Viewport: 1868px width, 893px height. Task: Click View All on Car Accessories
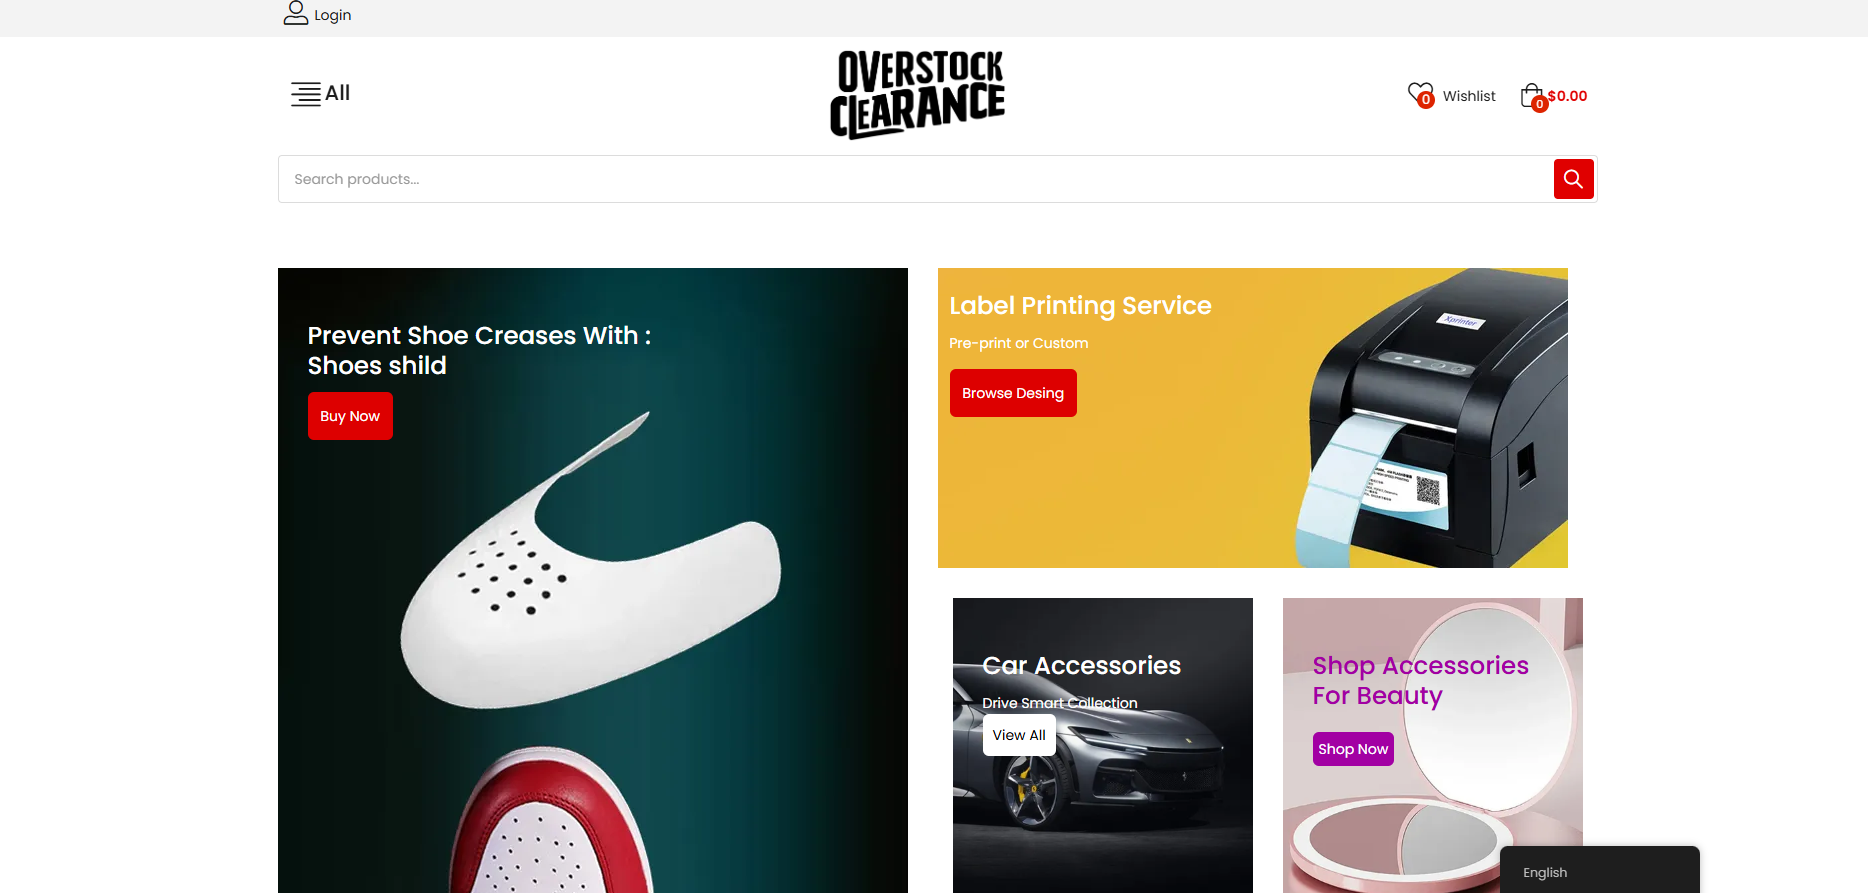pyautogui.click(x=1019, y=735)
